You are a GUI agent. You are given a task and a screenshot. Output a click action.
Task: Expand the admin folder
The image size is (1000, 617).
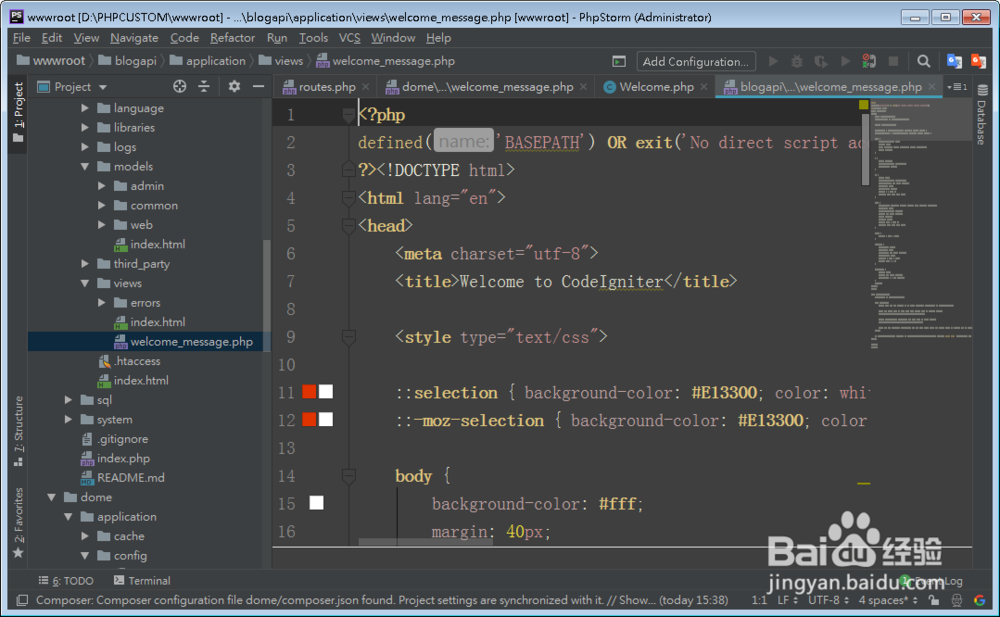click(x=101, y=186)
